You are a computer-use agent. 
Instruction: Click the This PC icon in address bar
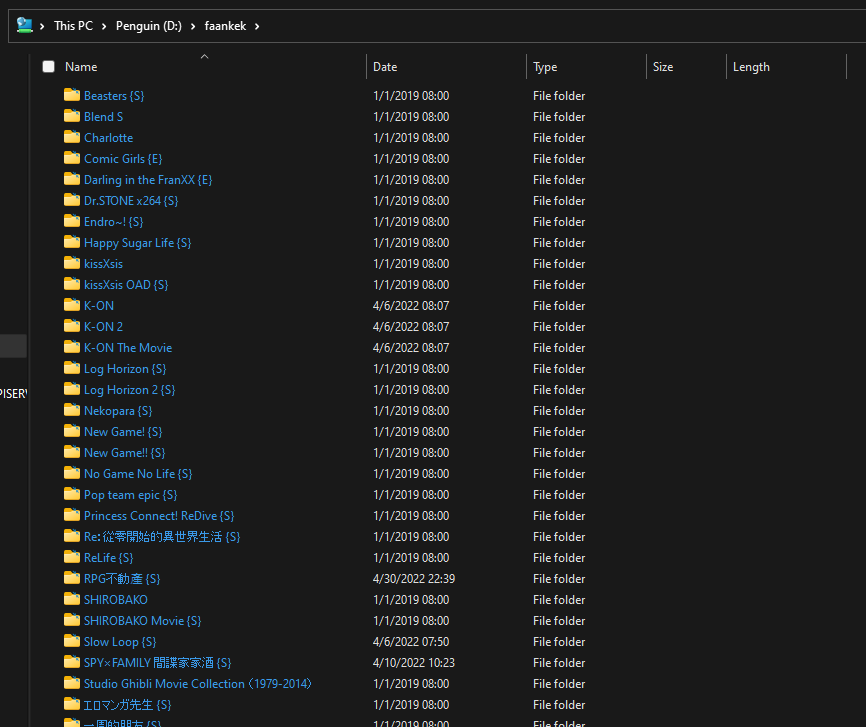coord(25,26)
